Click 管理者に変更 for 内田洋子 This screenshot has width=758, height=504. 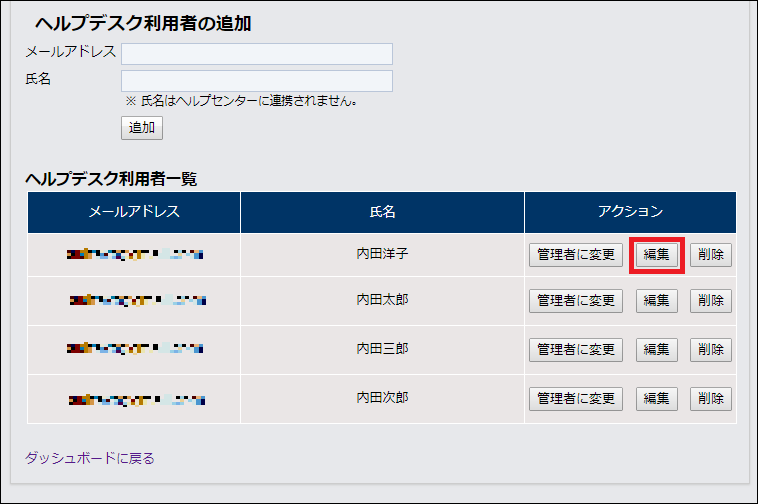click(575, 255)
